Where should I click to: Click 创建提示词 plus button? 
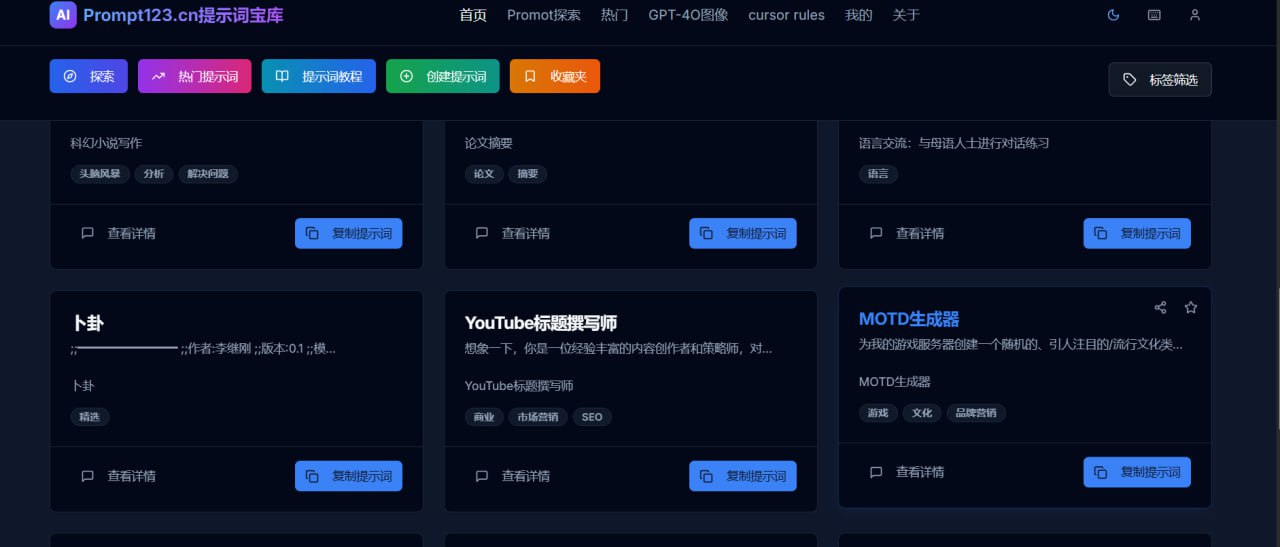[x=442, y=76]
